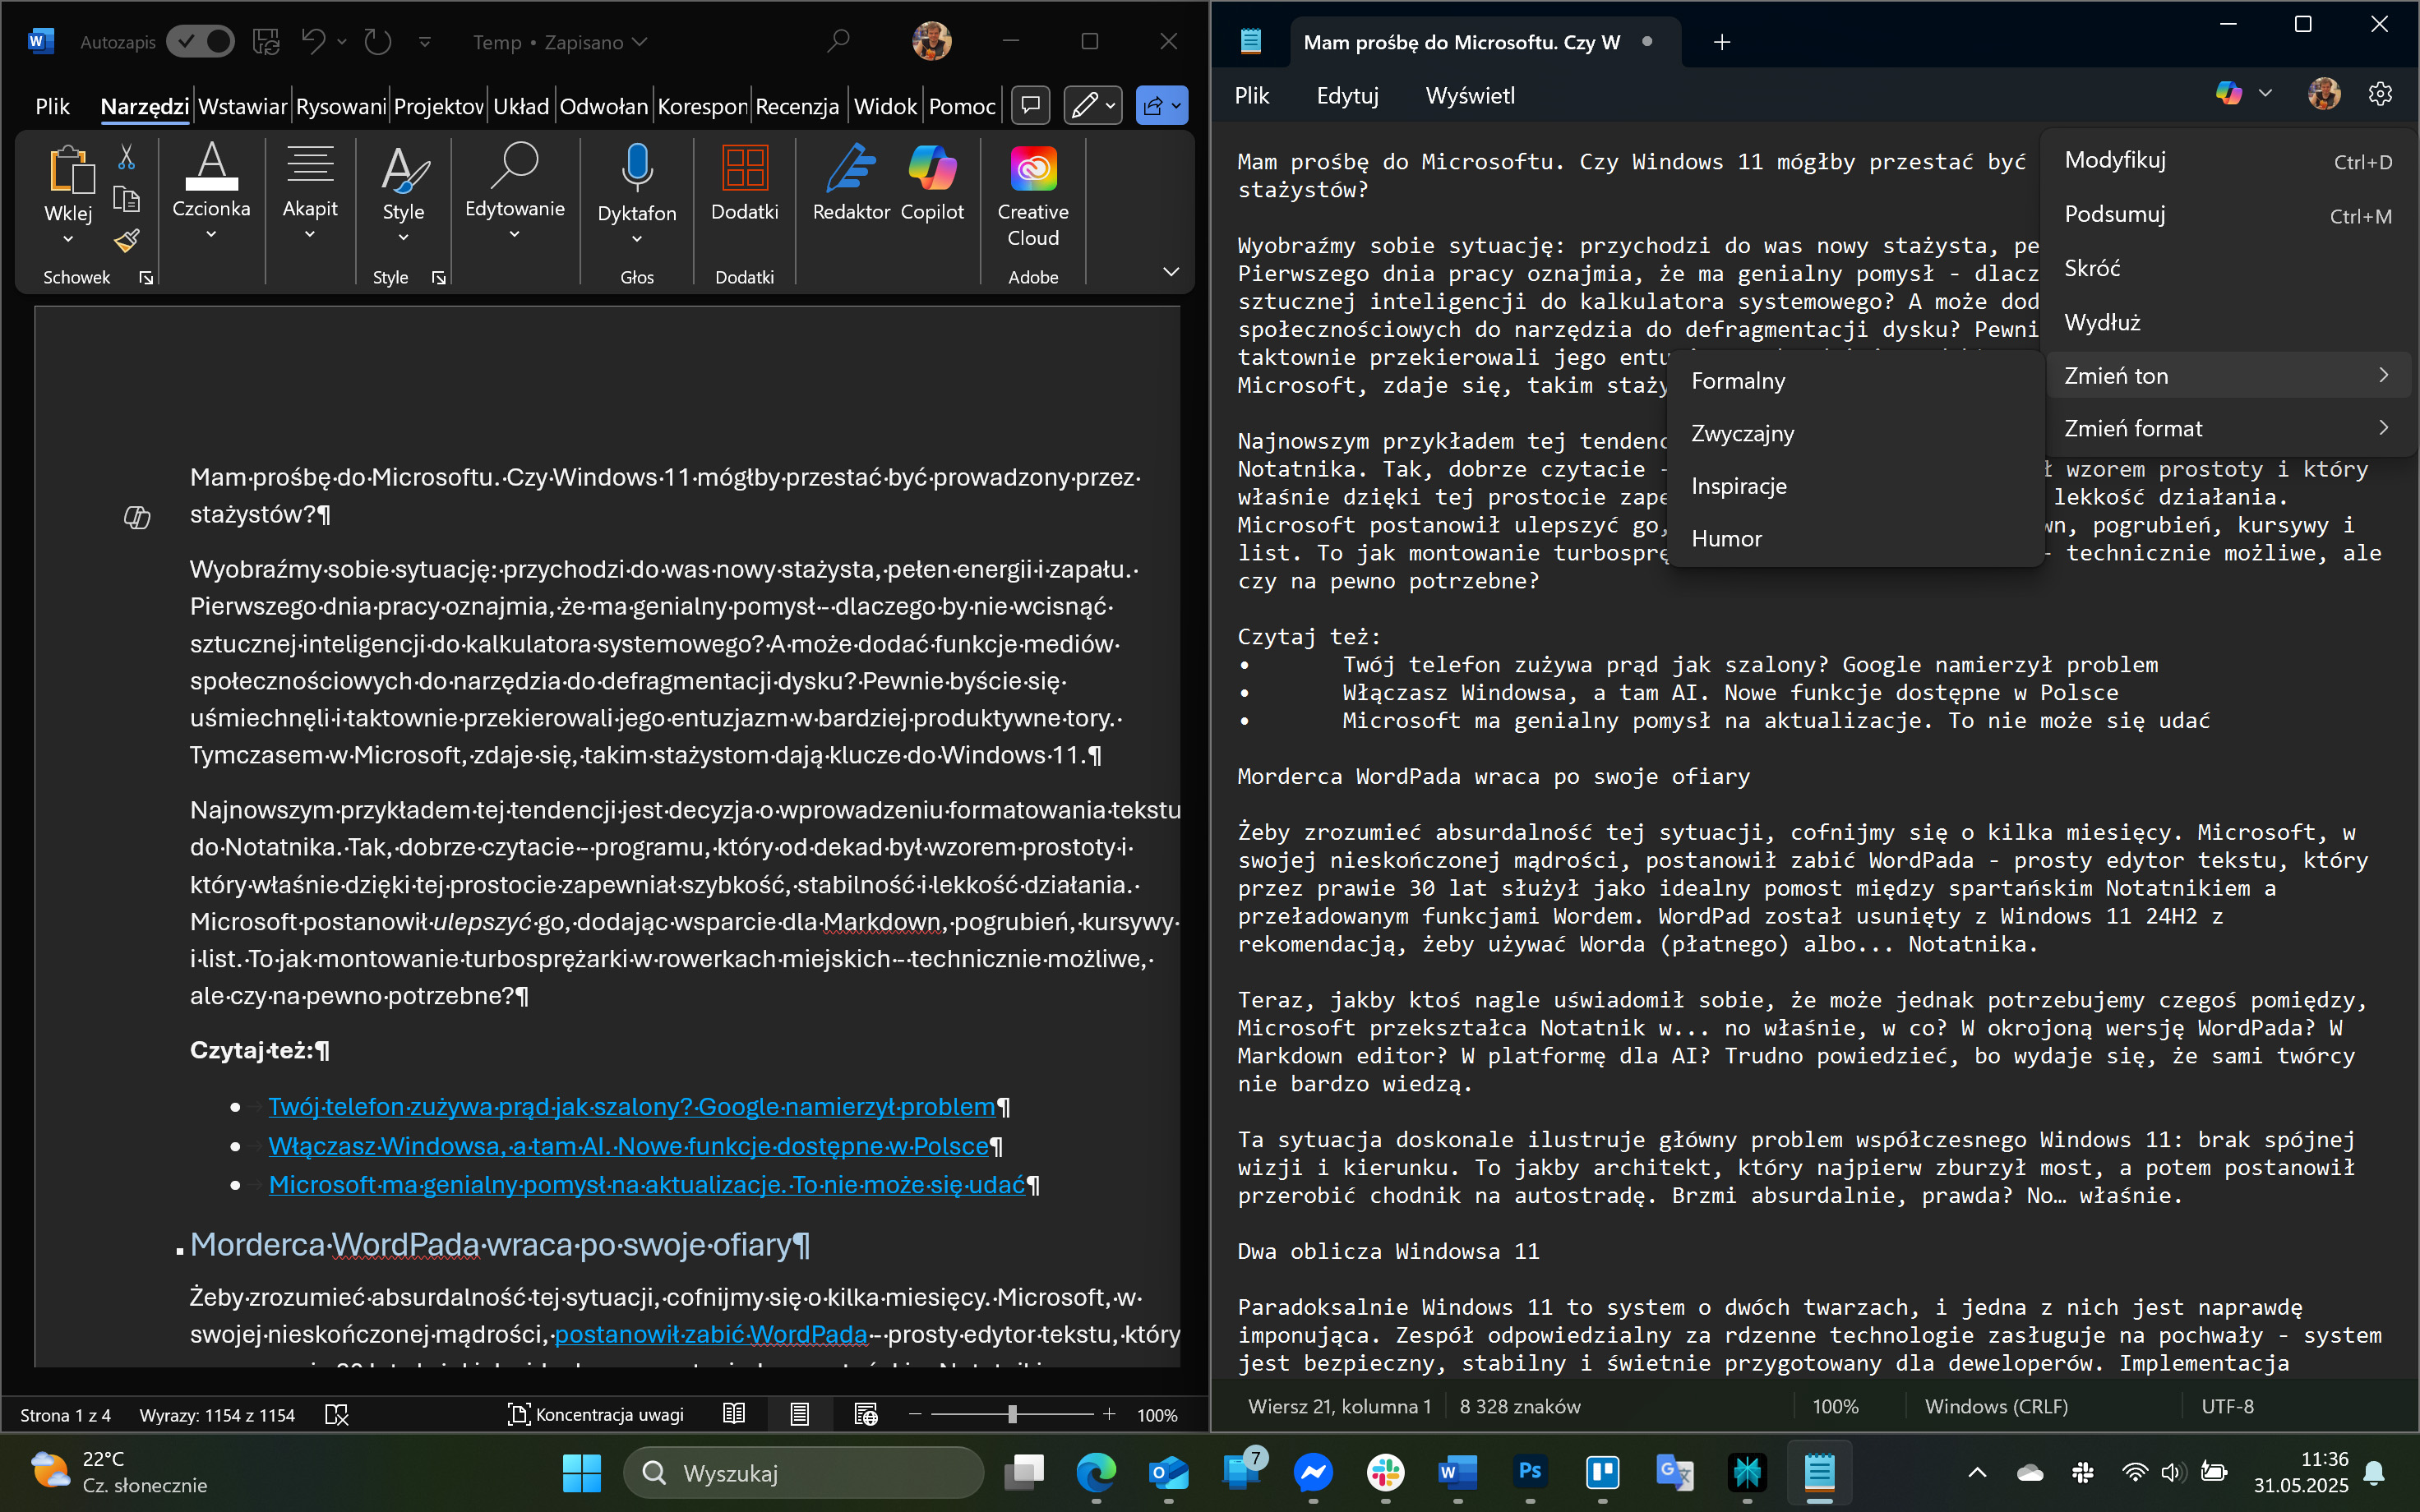Image resolution: width=2420 pixels, height=1512 pixels.
Task: Select the Print Layout view icon
Action: coord(799,1415)
